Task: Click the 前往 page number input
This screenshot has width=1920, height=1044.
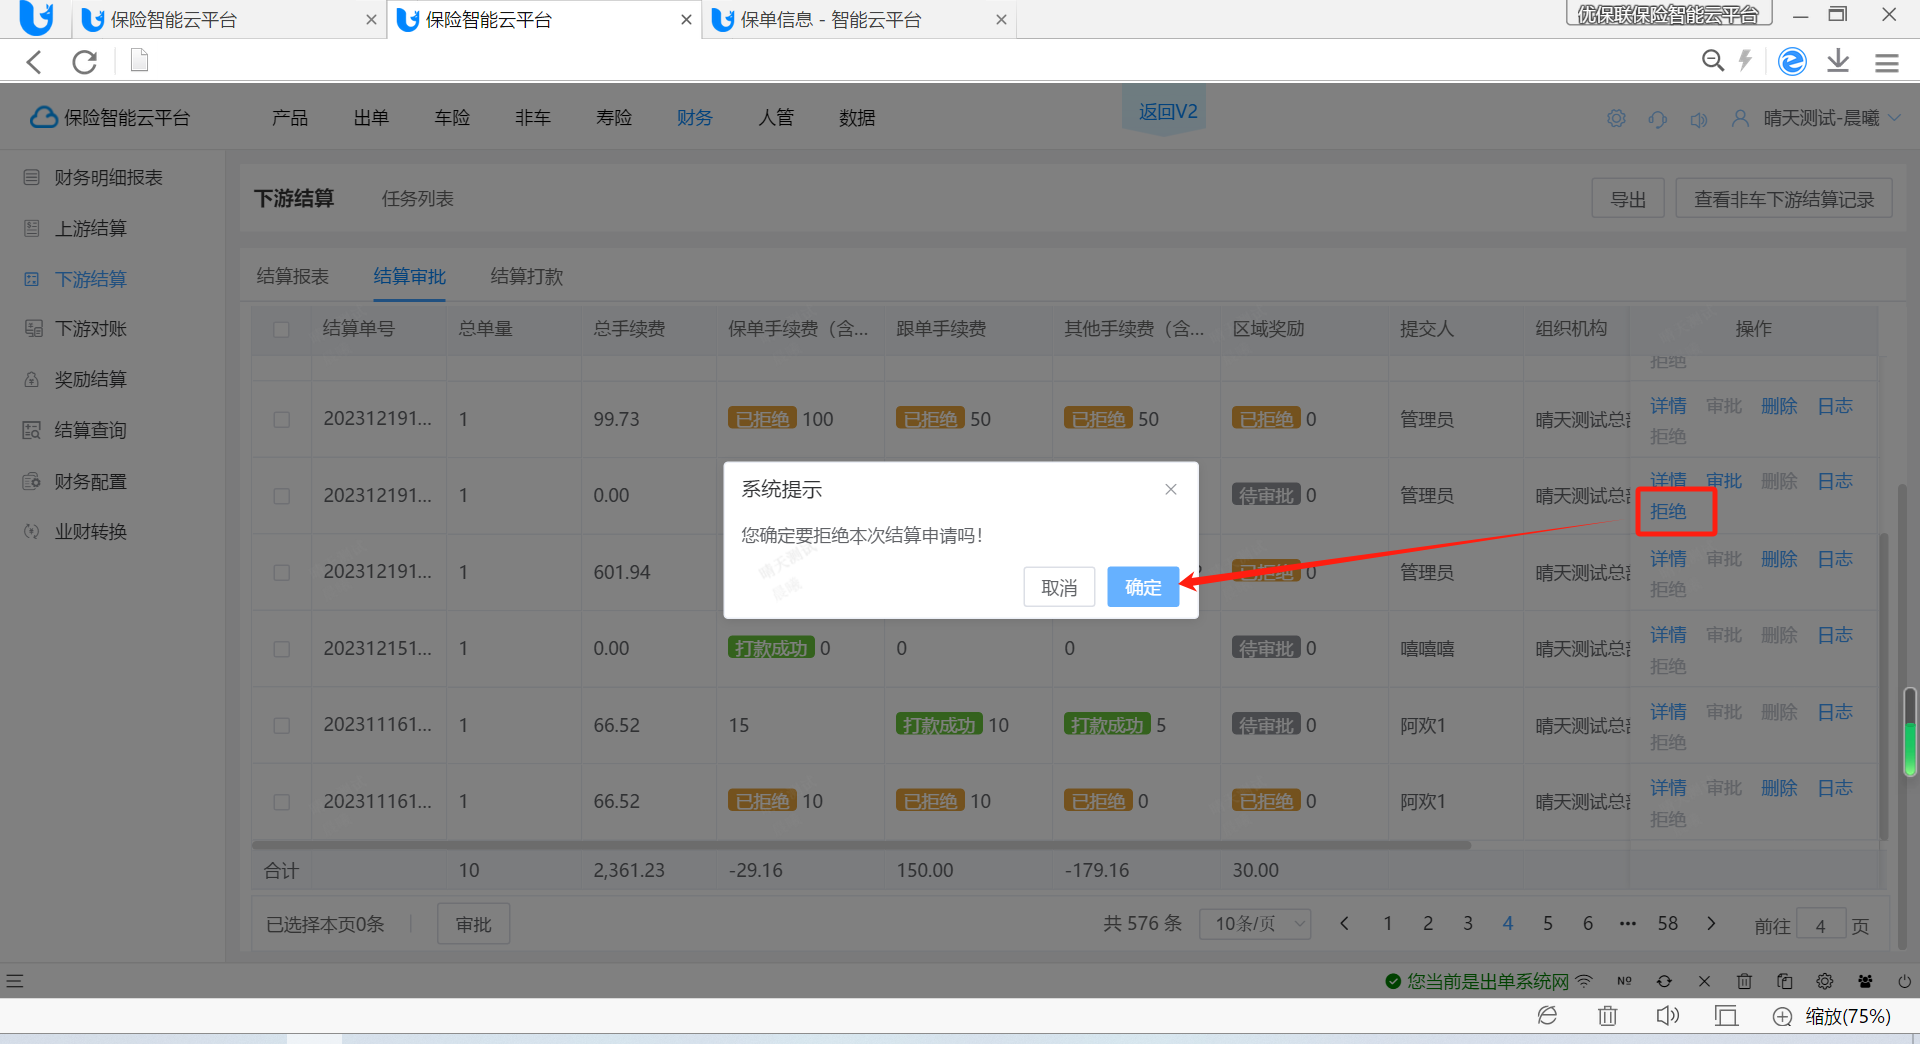Action: [x=1821, y=926]
